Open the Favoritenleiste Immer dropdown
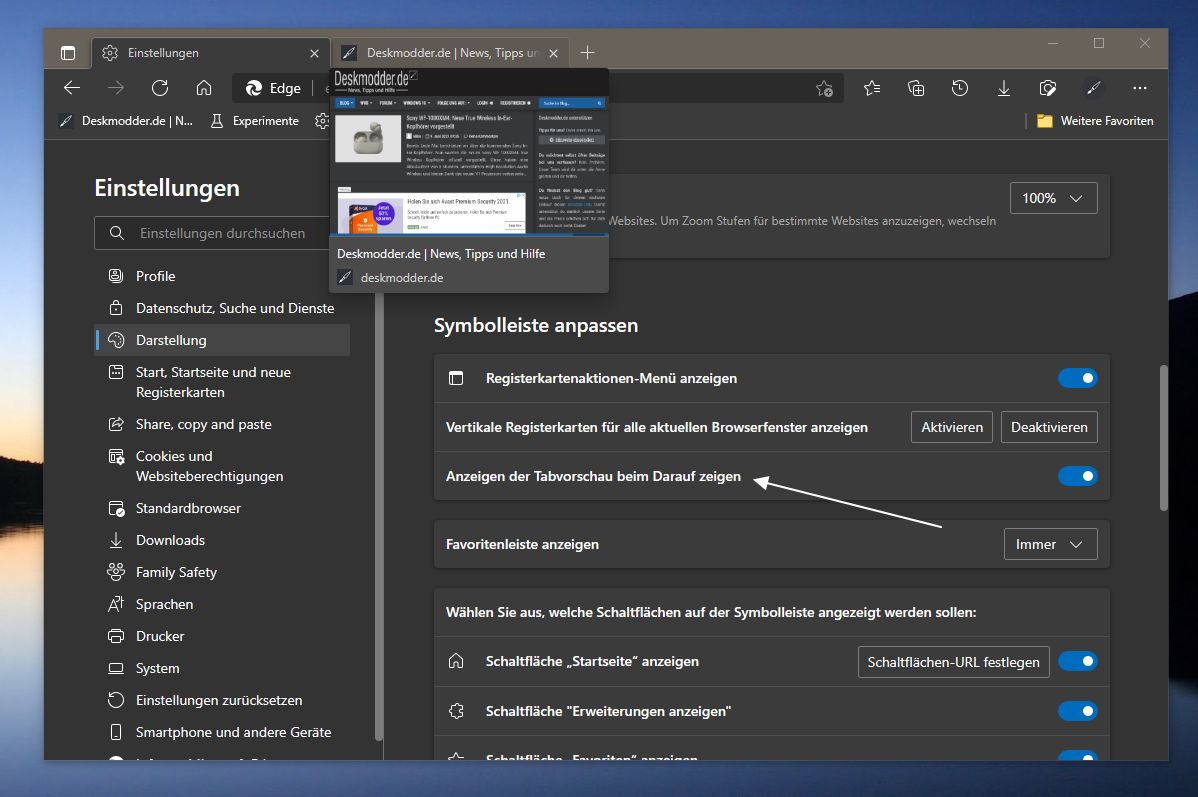This screenshot has width=1198, height=797. click(x=1051, y=544)
